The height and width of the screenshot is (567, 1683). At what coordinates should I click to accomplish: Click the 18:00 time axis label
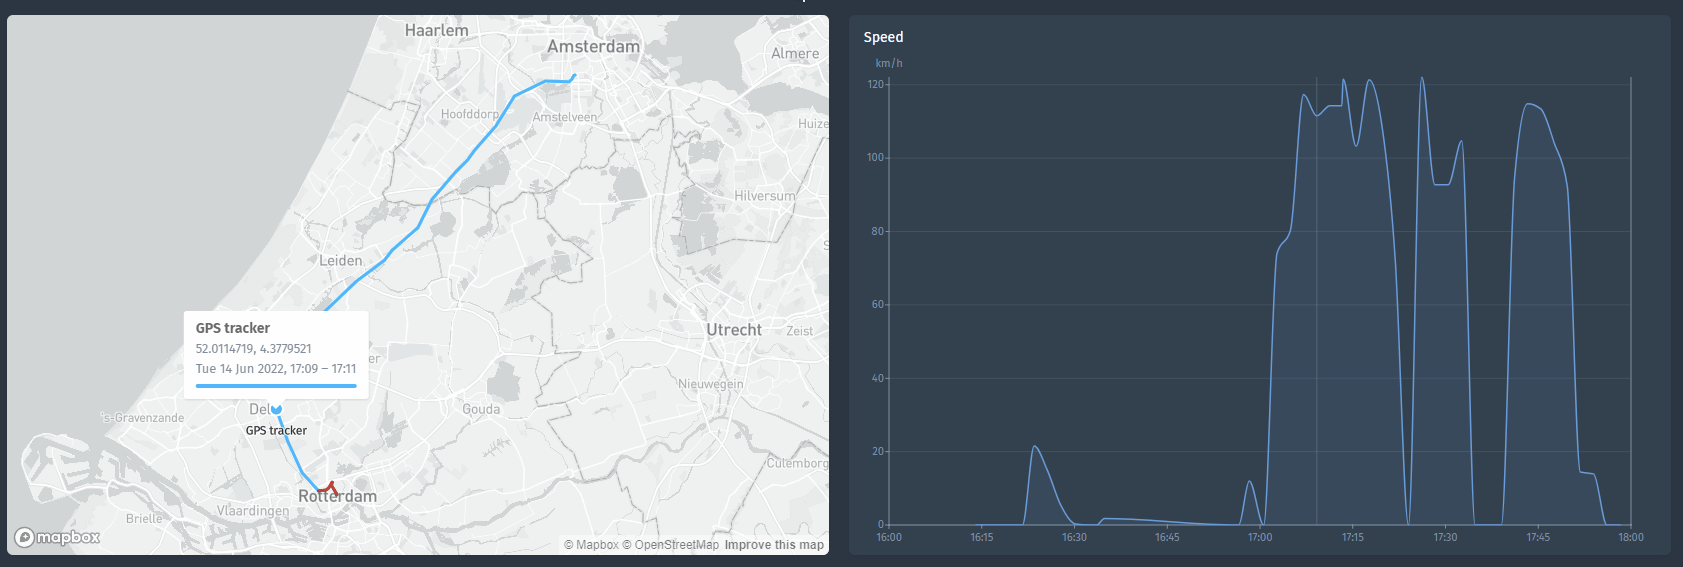[1631, 538]
